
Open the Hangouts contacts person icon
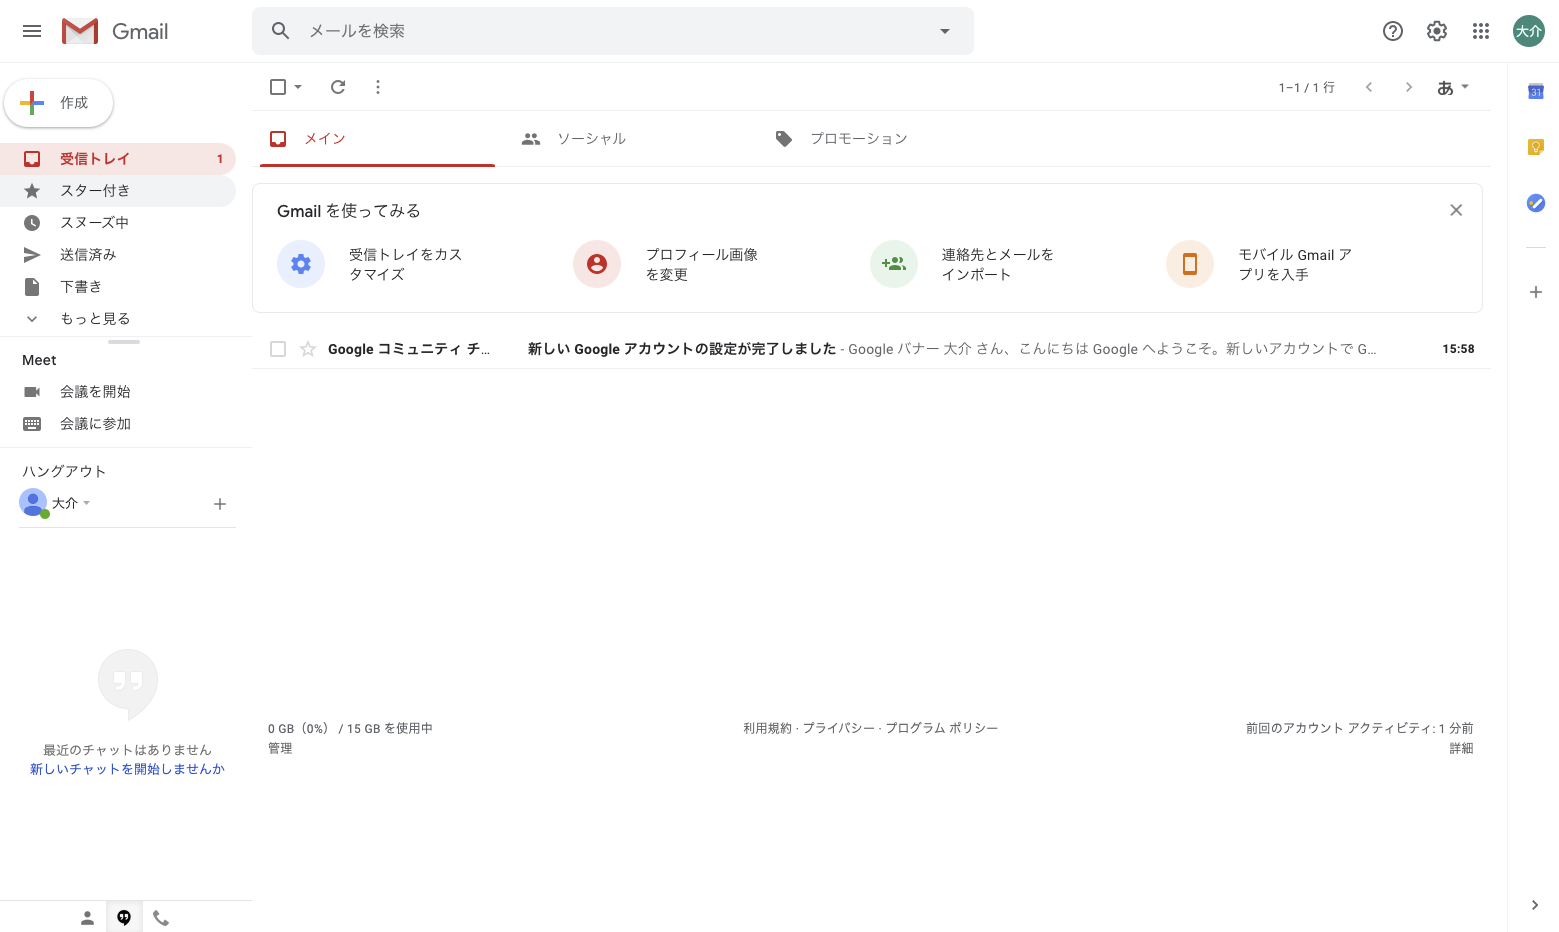[x=87, y=917]
